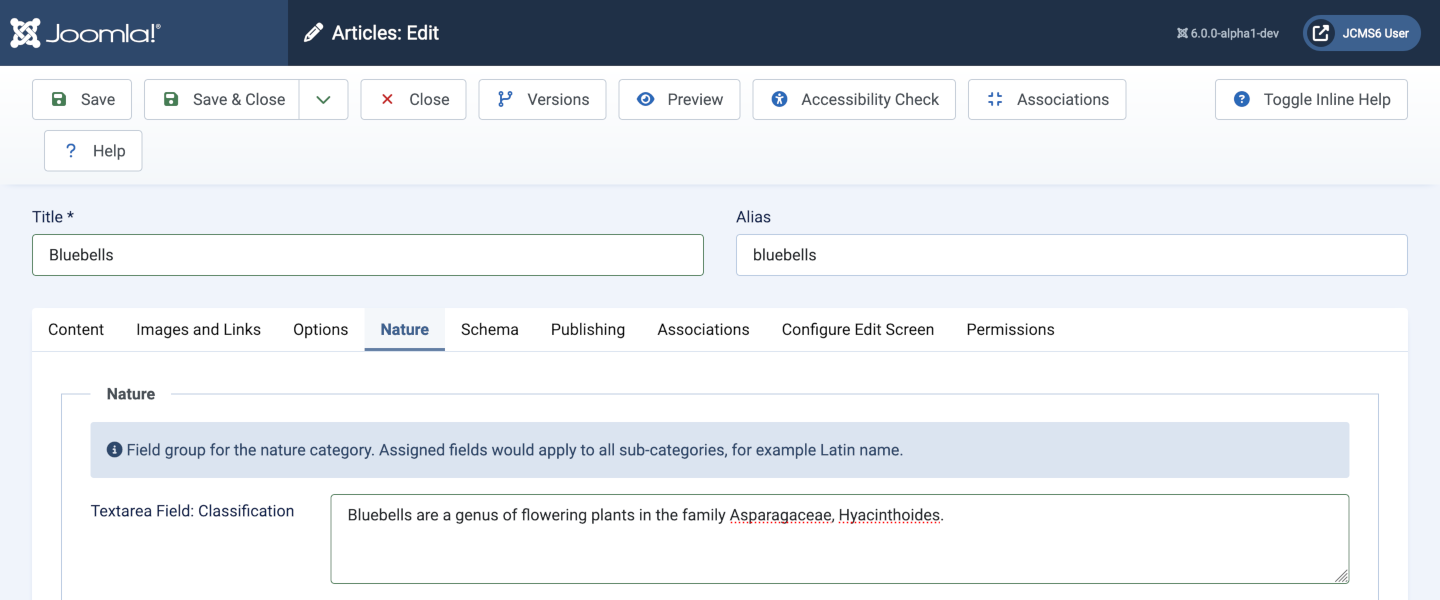Select the Associations arrows icon

click(x=993, y=99)
